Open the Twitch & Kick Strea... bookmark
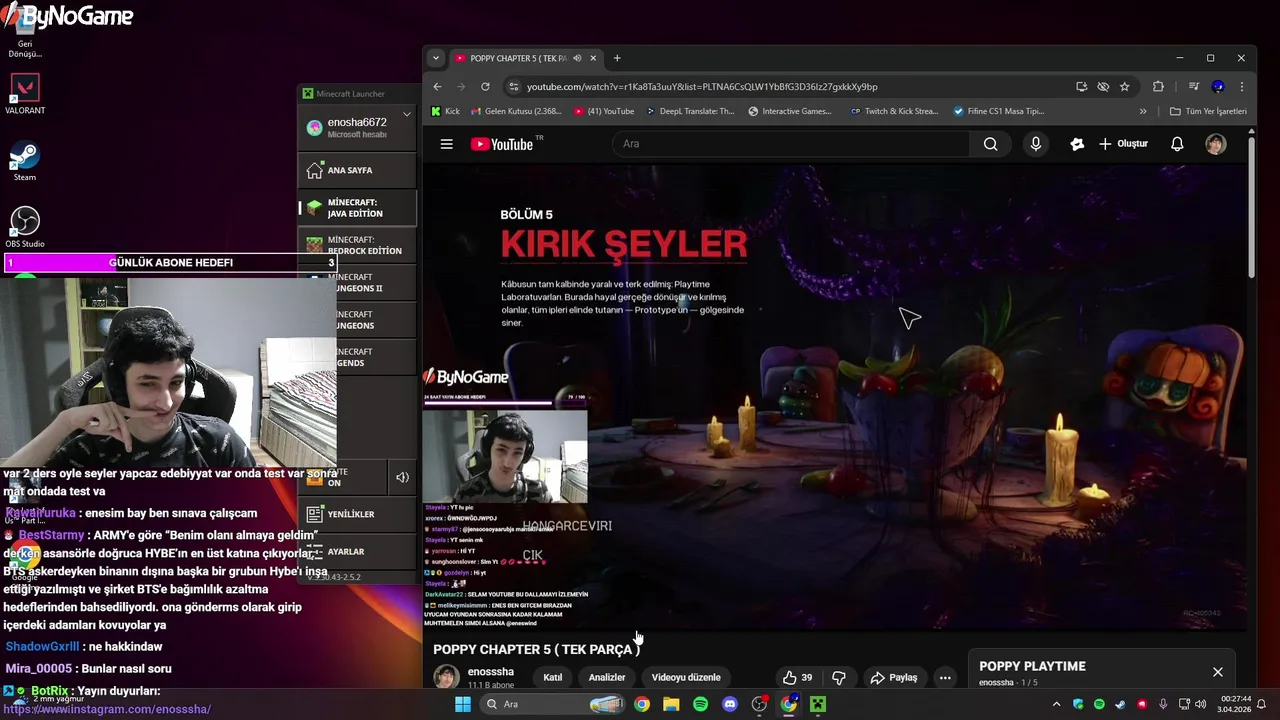The width and height of the screenshot is (1280, 720). point(894,111)
